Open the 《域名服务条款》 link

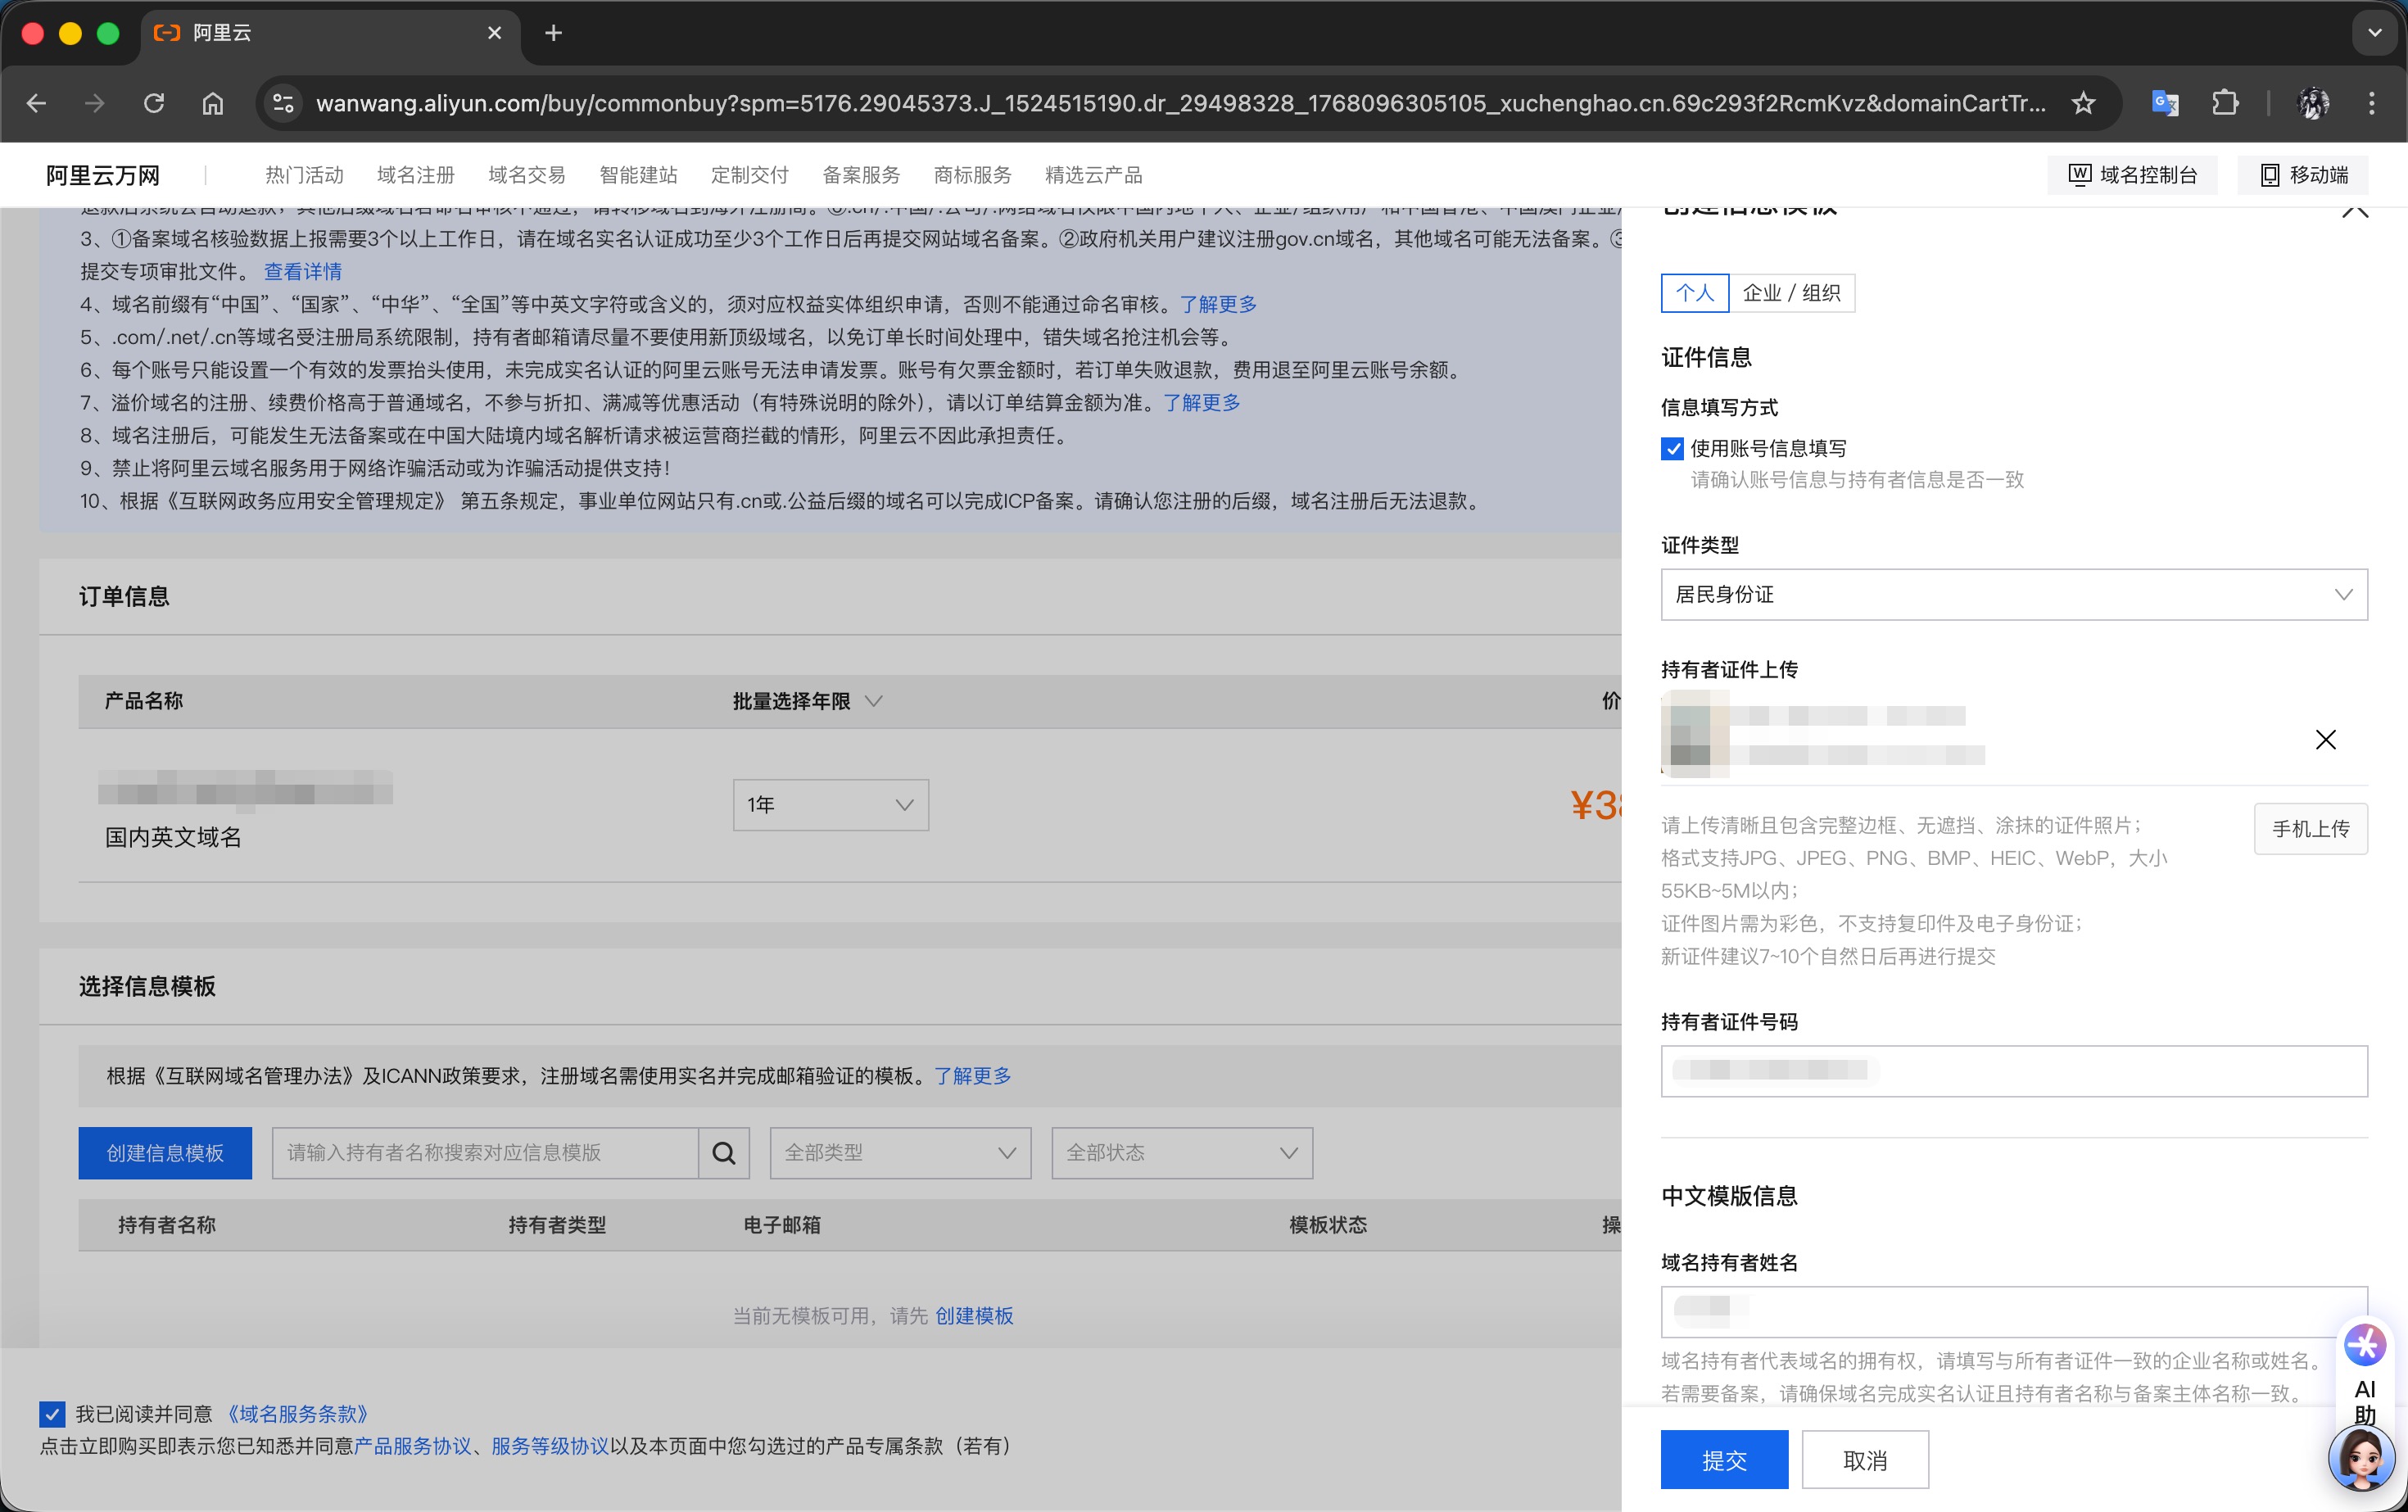[x=298, y=1414]
